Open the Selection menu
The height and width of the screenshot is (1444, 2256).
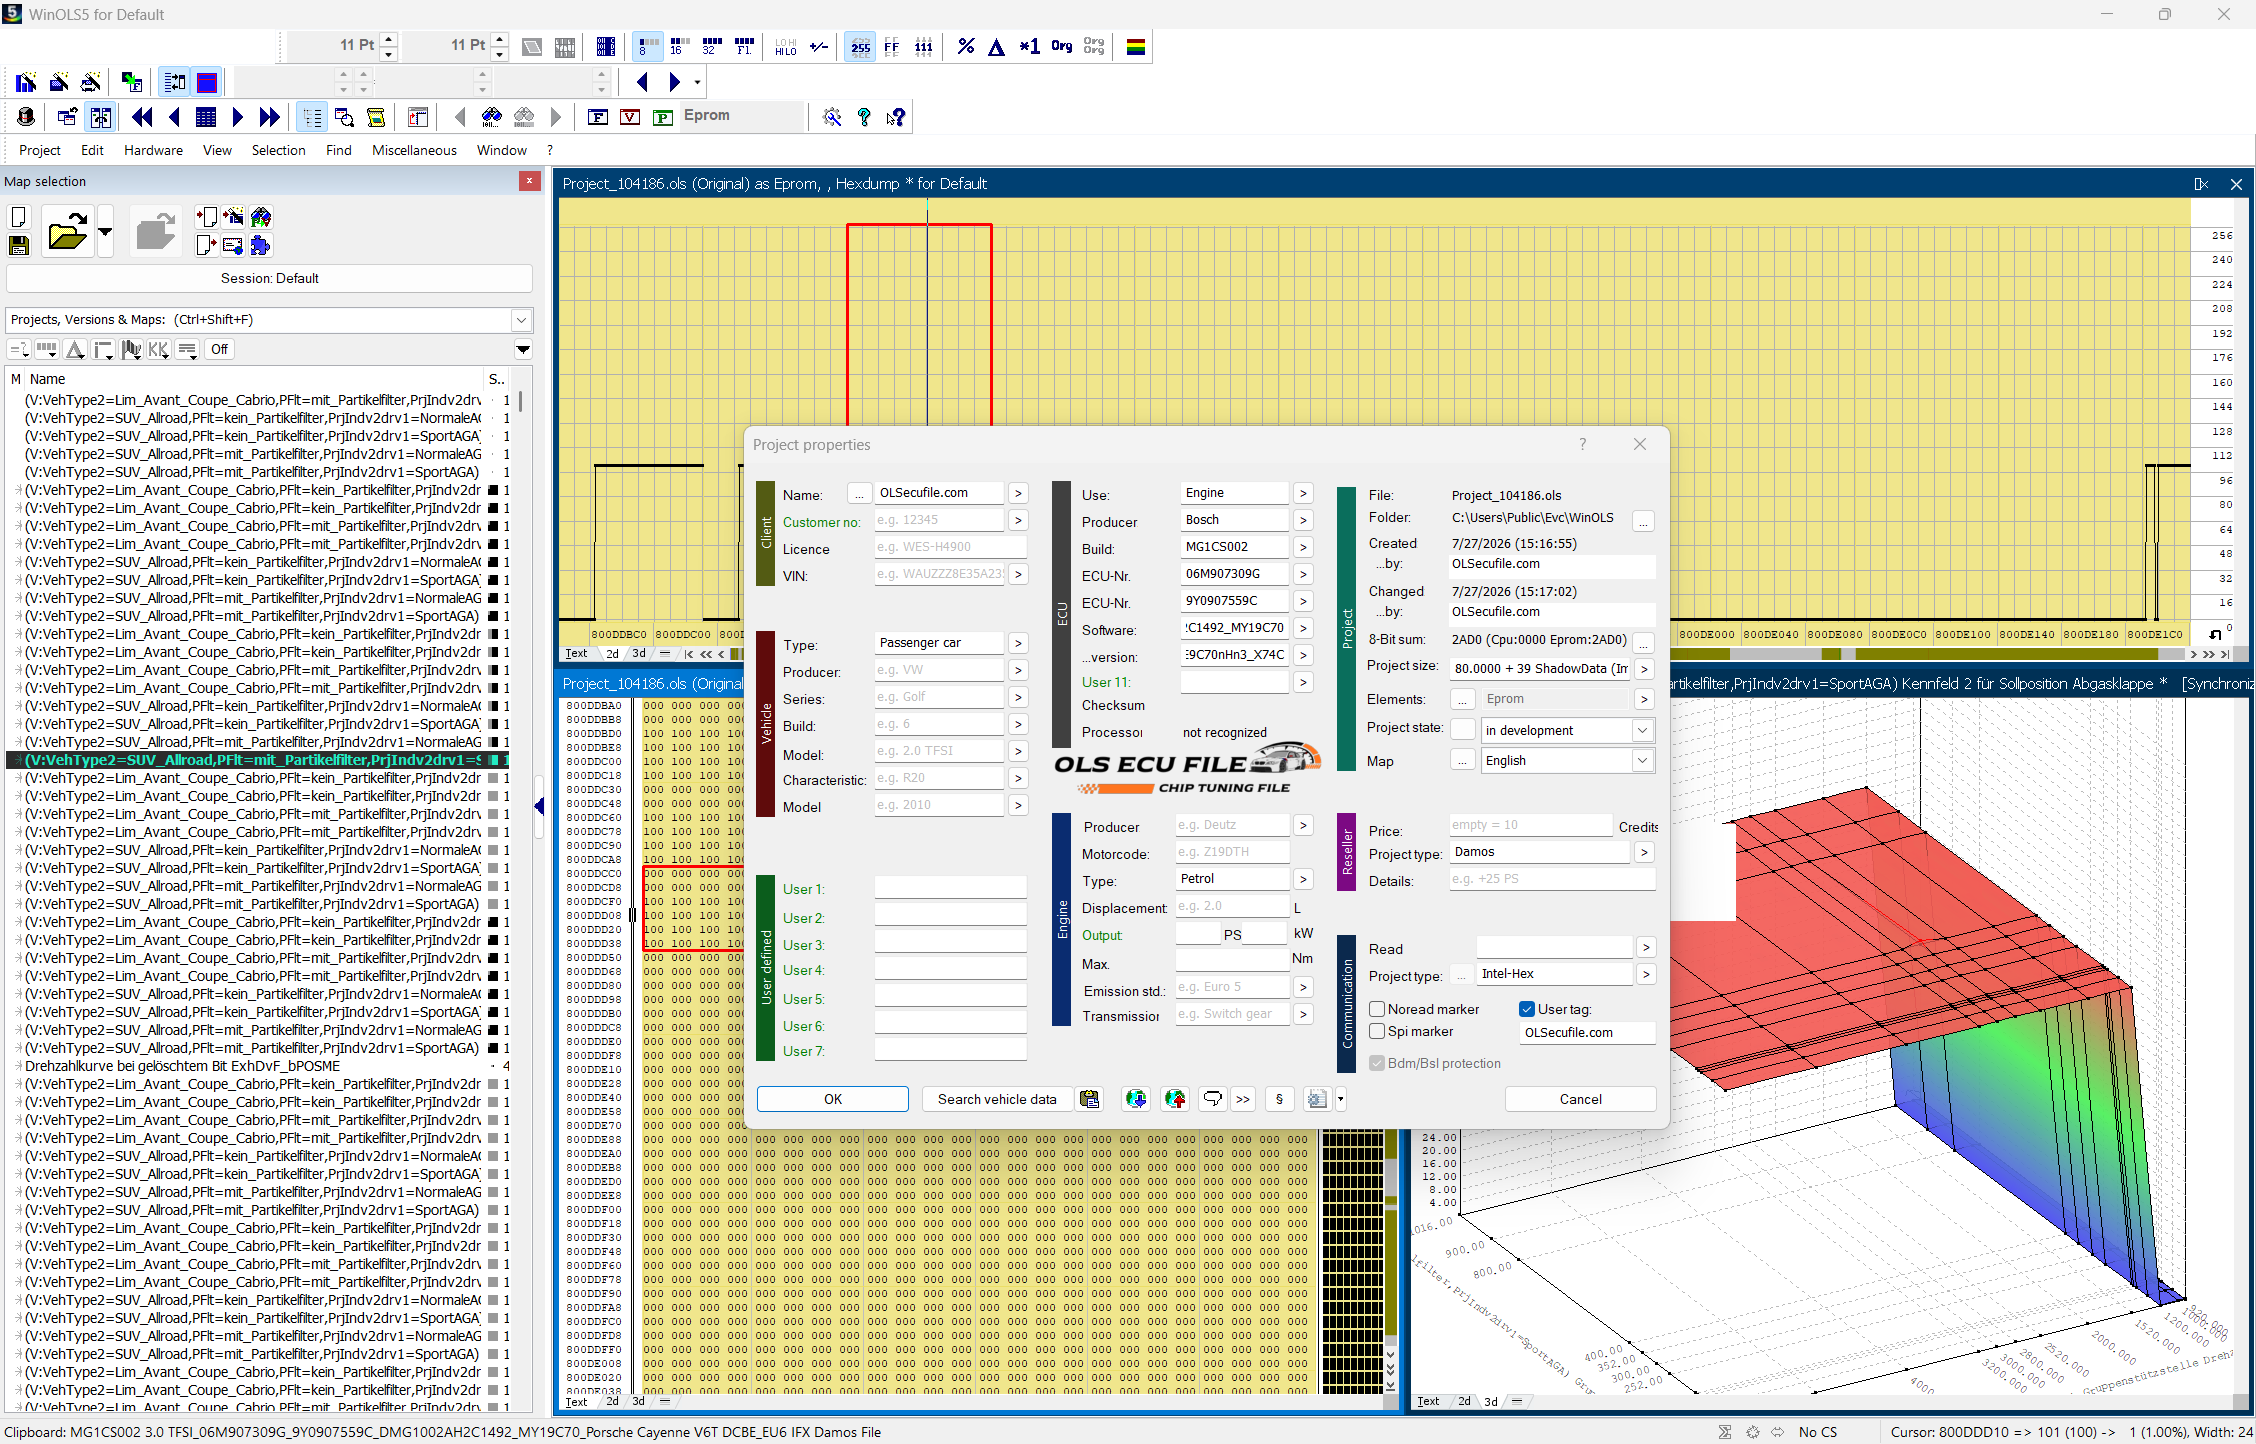[x=278, y=150]
